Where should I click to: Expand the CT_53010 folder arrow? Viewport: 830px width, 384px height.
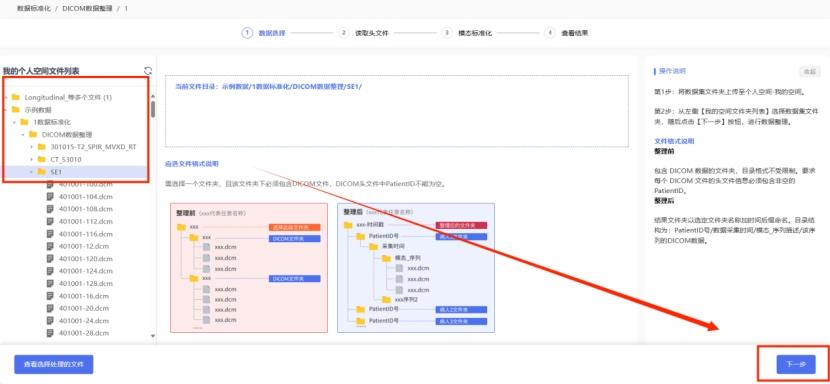32,159
